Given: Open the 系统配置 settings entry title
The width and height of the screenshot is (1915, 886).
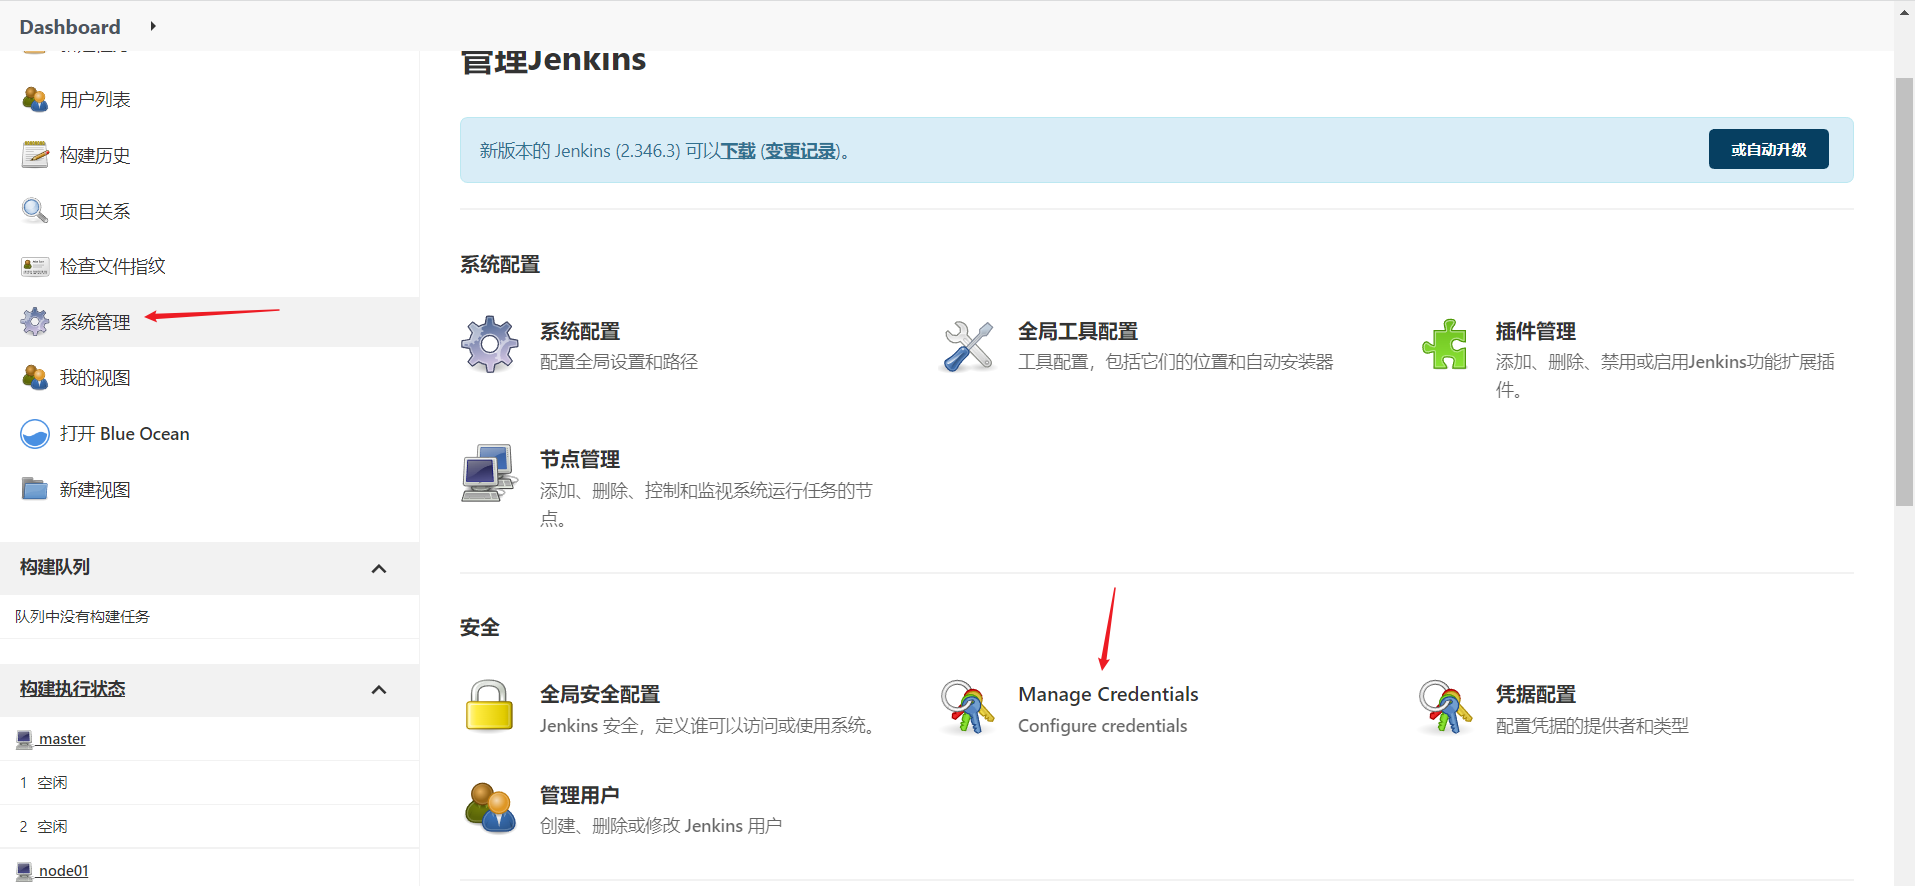Looking at the screenshot, I should 580,331.
